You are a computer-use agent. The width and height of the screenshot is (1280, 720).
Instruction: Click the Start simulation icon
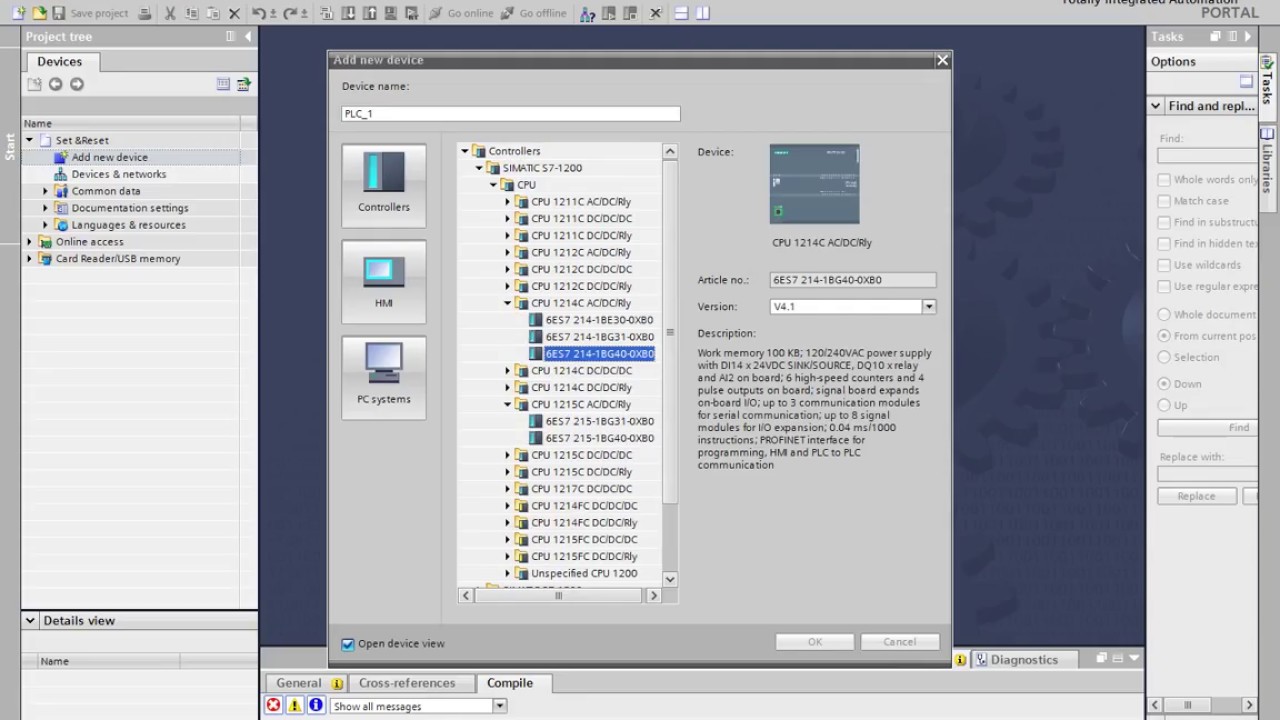pyautogui.click(x=390, y=13)
